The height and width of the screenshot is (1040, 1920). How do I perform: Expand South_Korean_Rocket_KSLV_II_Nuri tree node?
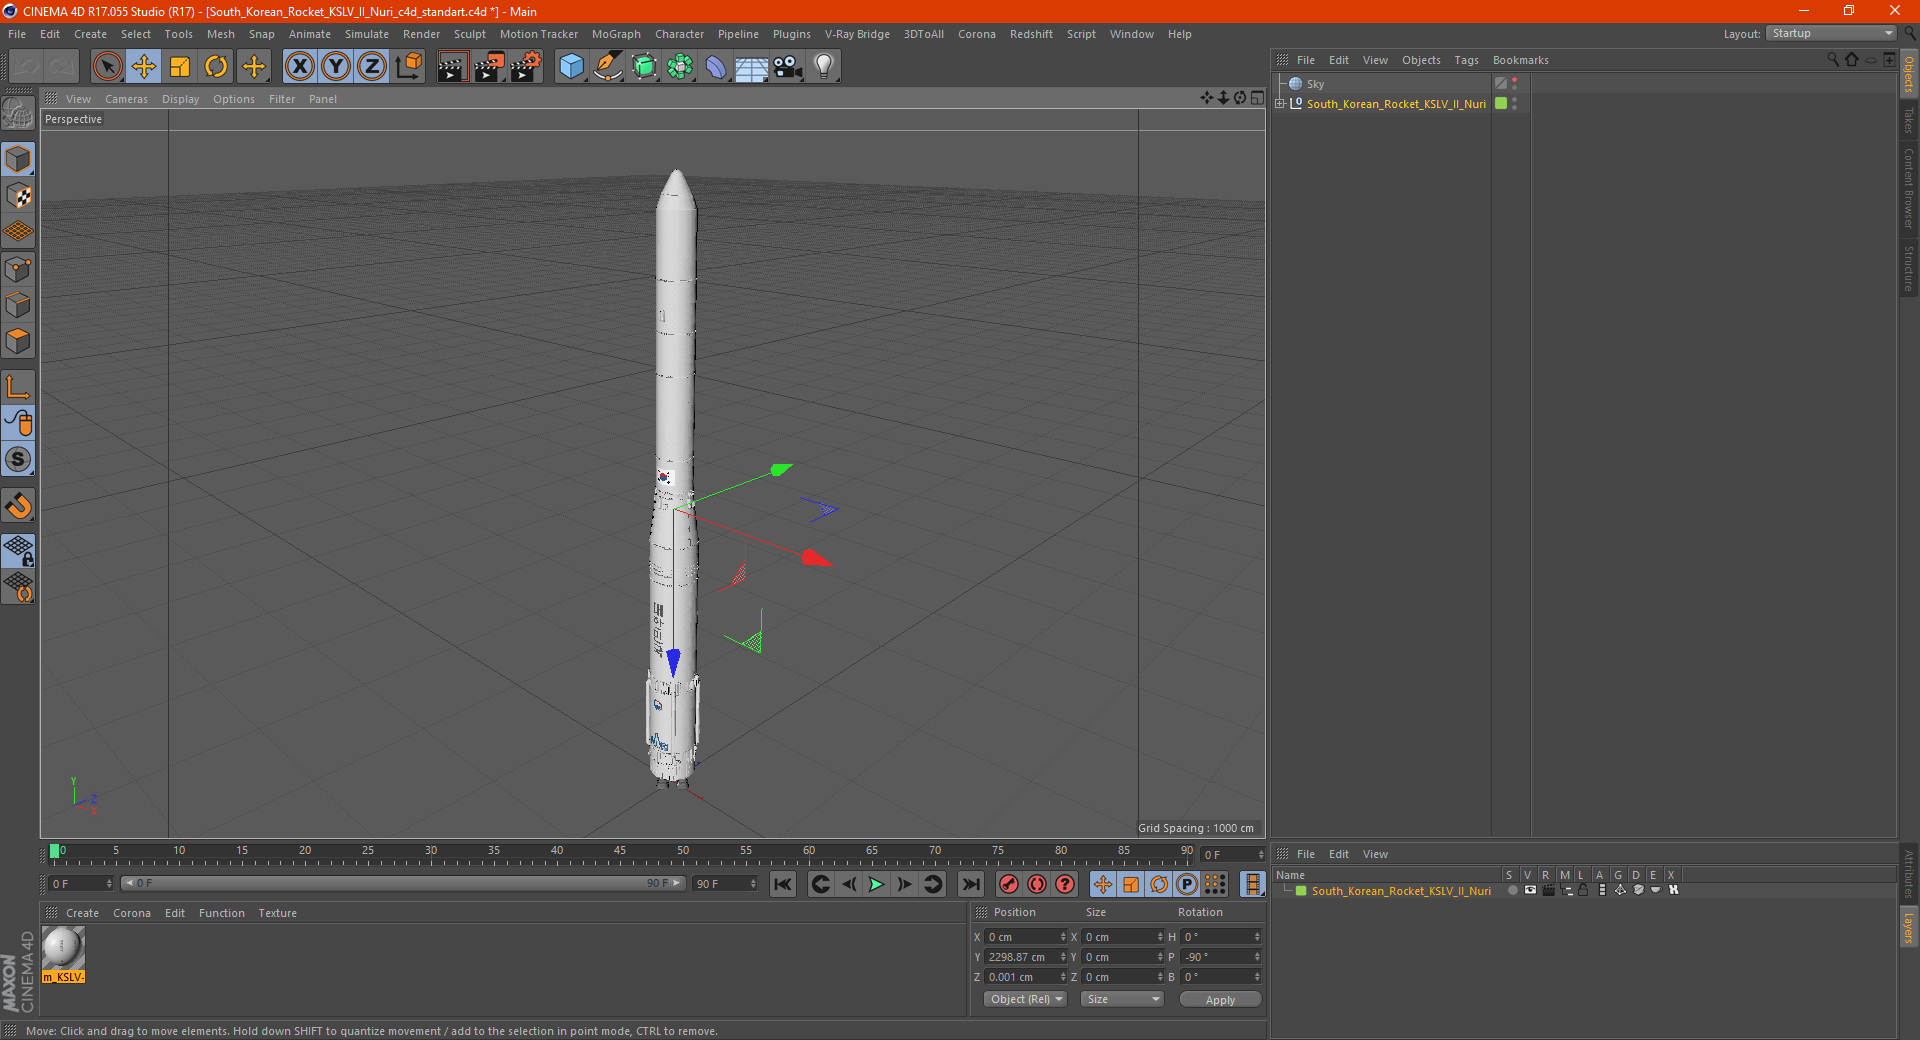point(1280,103)
